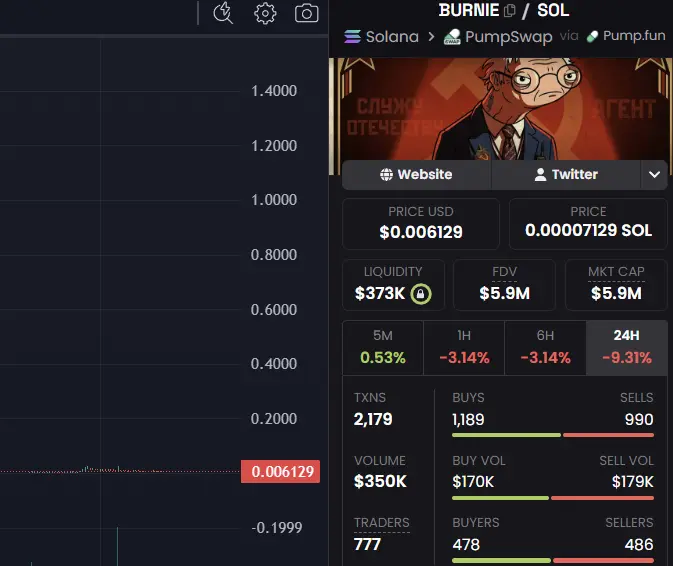The width and height of the screenshot is (673, 566).
Task: Click the SELLS count 990
Action: click(639, 420)
